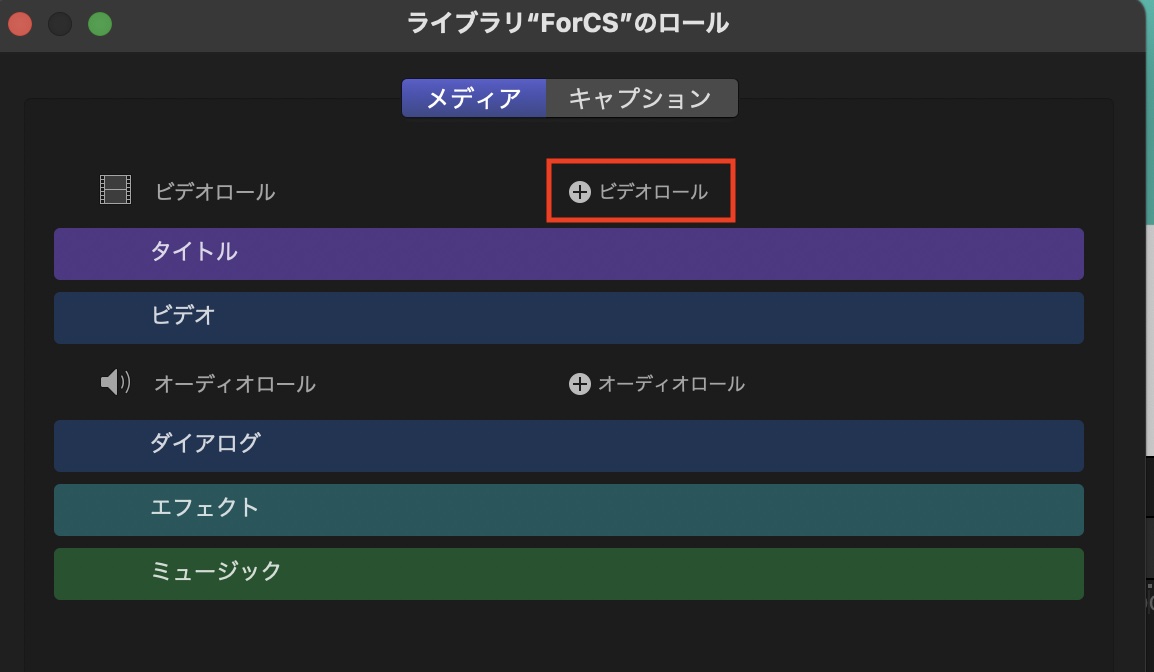Screen dimensions: 1154x672
Task: Click the empty area below ミュージック role
Action: [x=568, y=635]
